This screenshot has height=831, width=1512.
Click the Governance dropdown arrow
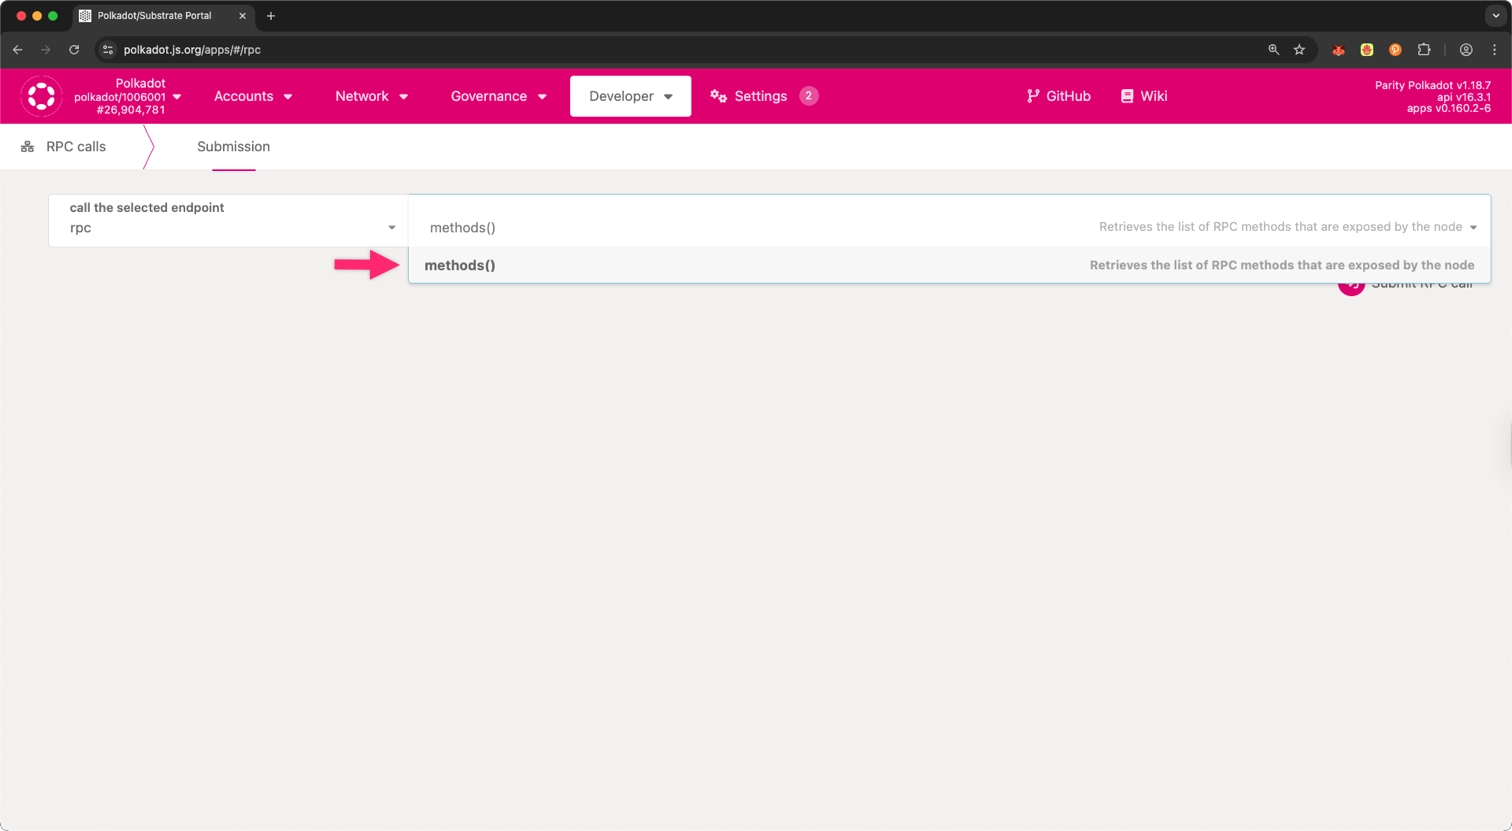pos(542,97)
